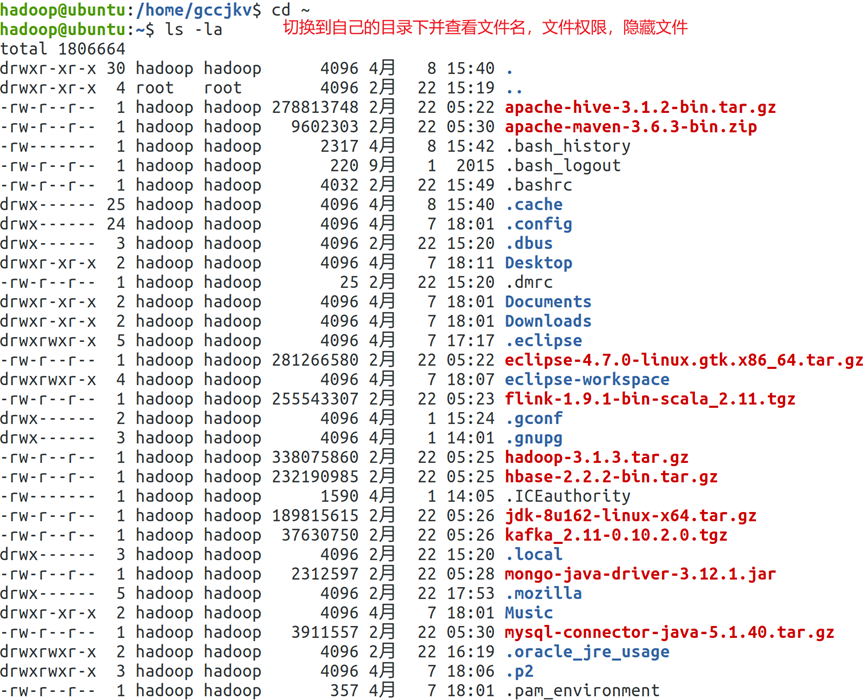Click the Documents directory name

[x=548, y=302]
